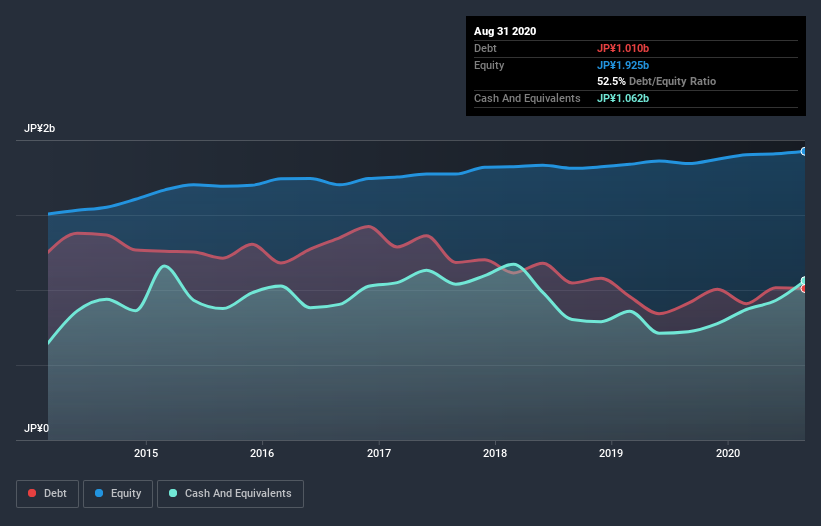Click the red Debt endpoint marker
The image size is (821, 526).
pos(804,288)
